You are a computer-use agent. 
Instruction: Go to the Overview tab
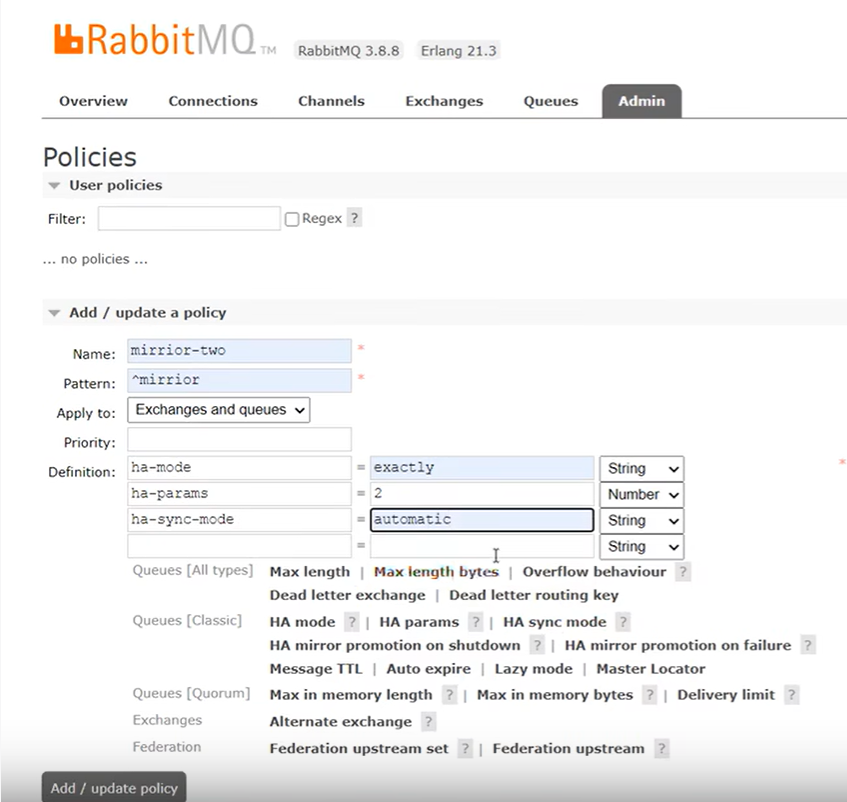tap(93, 101)
